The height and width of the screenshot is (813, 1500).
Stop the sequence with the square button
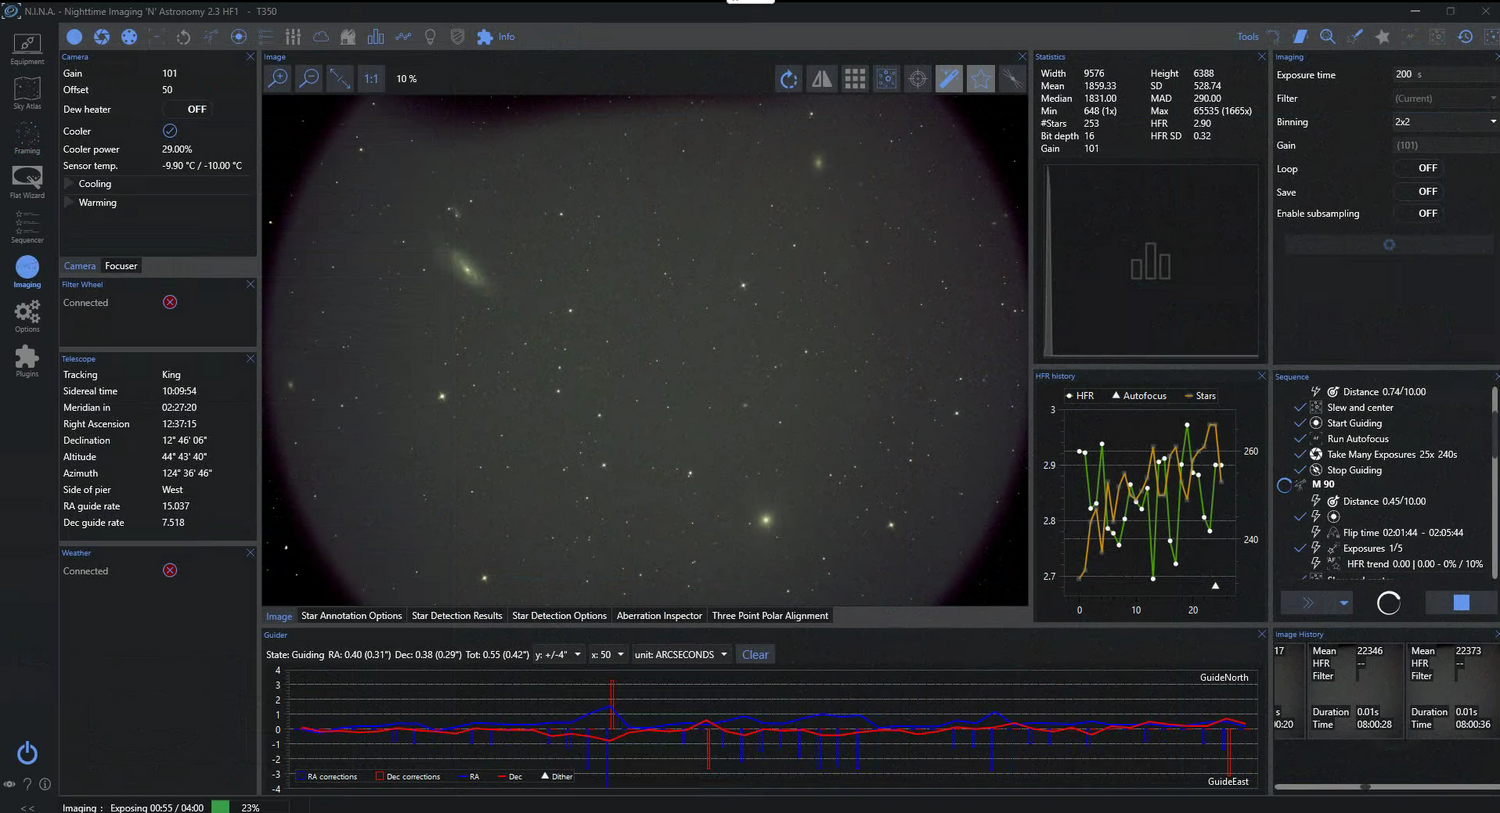[x=1461, y=602]
